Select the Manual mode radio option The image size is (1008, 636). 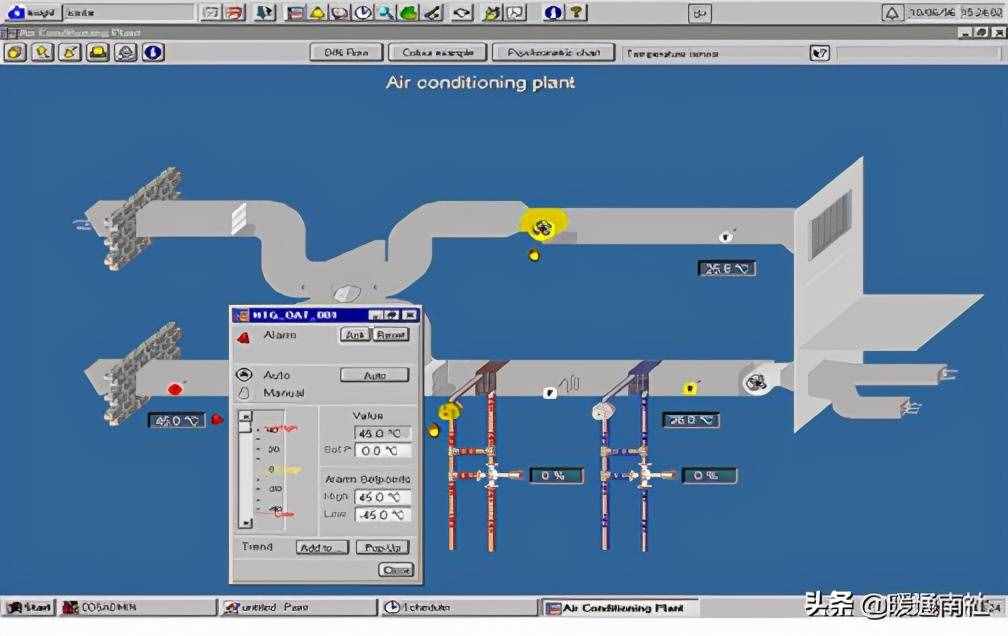244,392
